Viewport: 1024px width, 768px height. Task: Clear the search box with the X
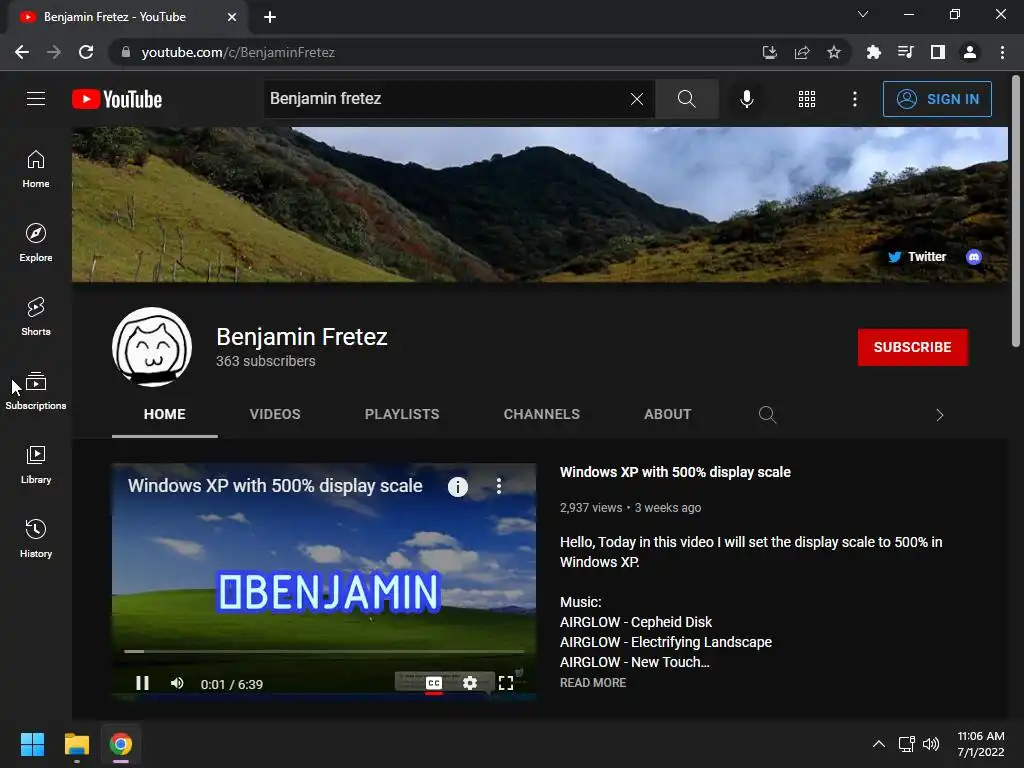pyautogui.click(x=637, y=99)
